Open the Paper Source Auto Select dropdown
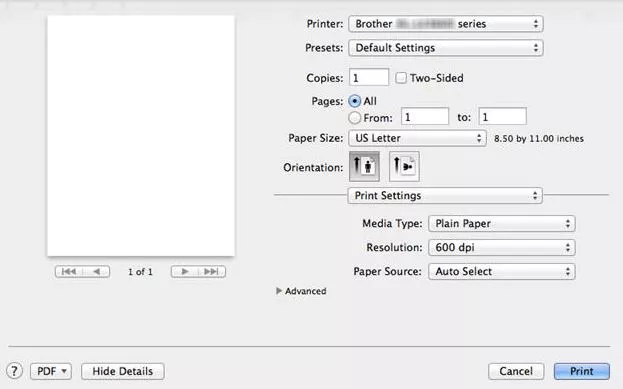 coord(502,271)
